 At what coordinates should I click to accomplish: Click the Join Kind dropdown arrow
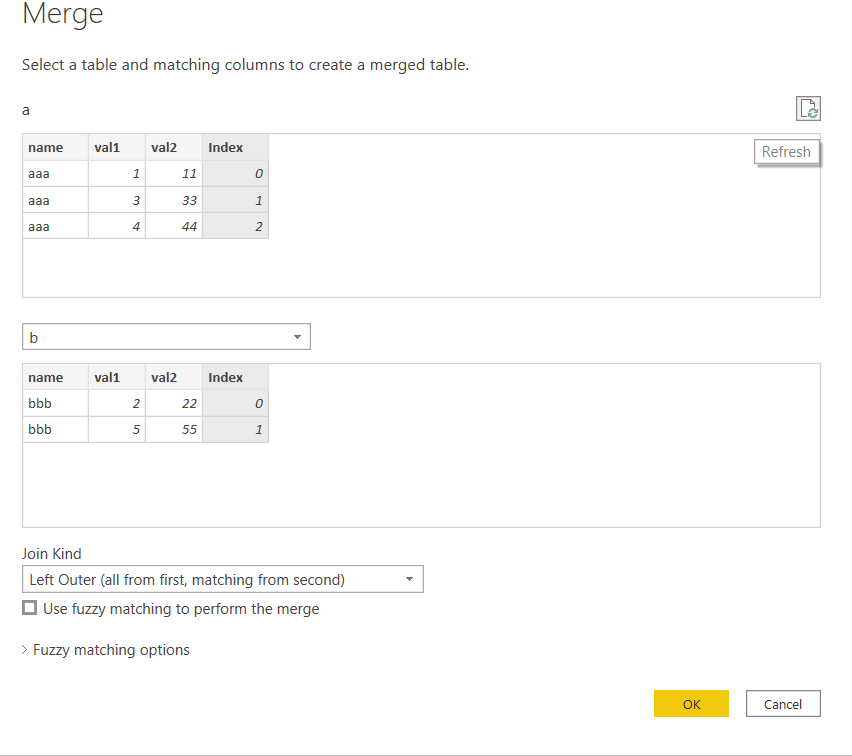pyautogui.click(x=409, y=579)
